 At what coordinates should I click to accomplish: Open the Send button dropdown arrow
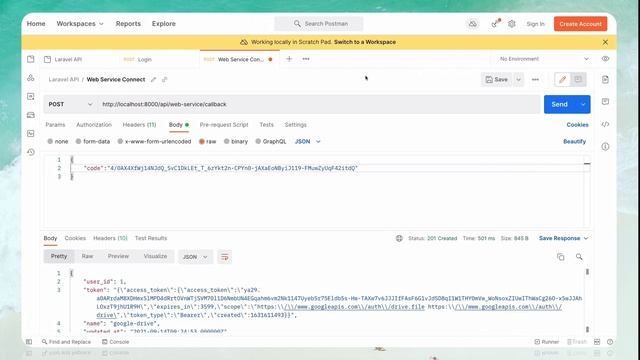pyautogui.click(x=583, y=104)
